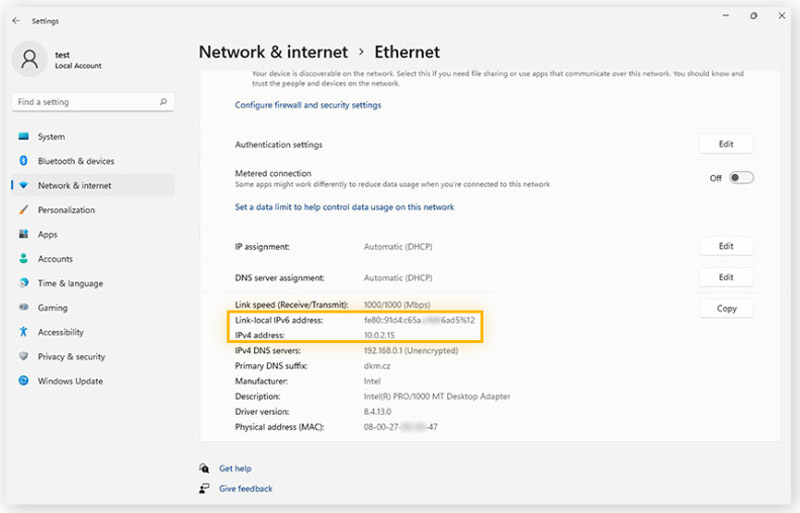Toggle the Metered connection switch

point(740,178)
